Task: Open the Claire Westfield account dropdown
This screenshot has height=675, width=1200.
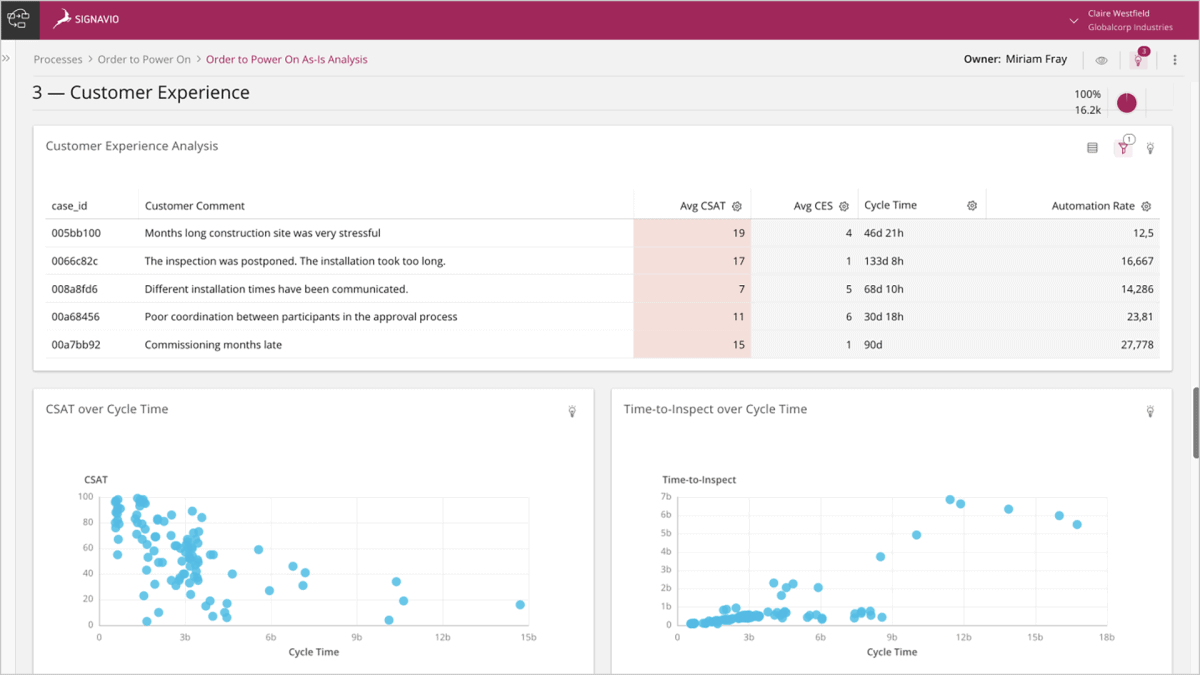Action: point(1120,20)
